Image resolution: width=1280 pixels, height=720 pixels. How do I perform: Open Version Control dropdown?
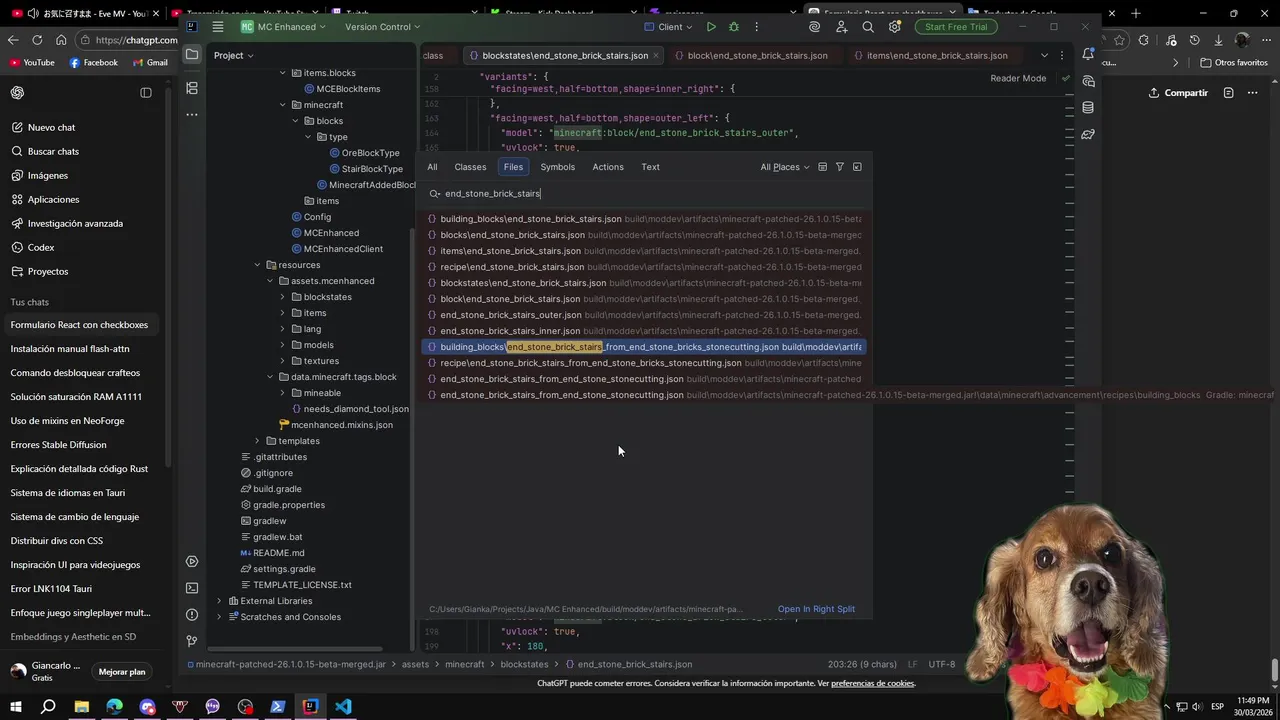pyautogui.click(x=382, y=27)
